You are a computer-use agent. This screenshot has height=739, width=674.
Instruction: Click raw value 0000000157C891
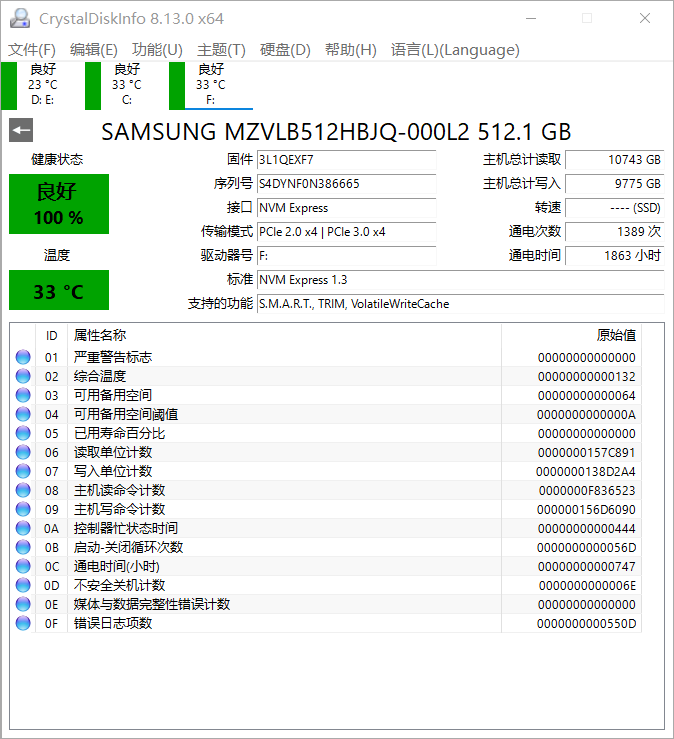coord(586,452)
